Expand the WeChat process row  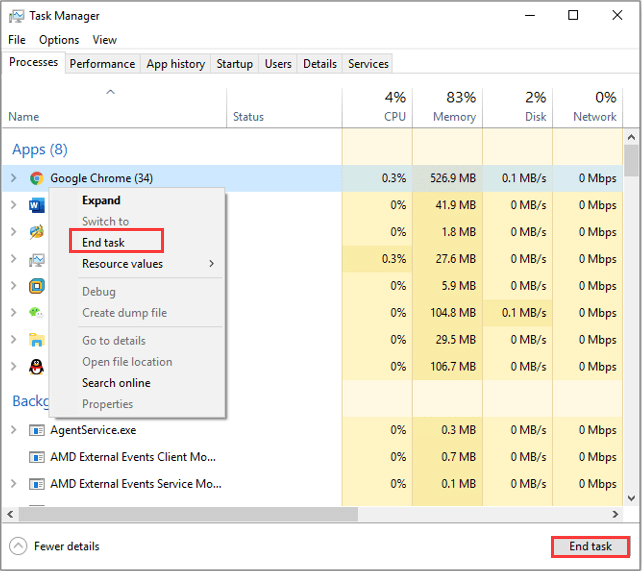(14, 313)
